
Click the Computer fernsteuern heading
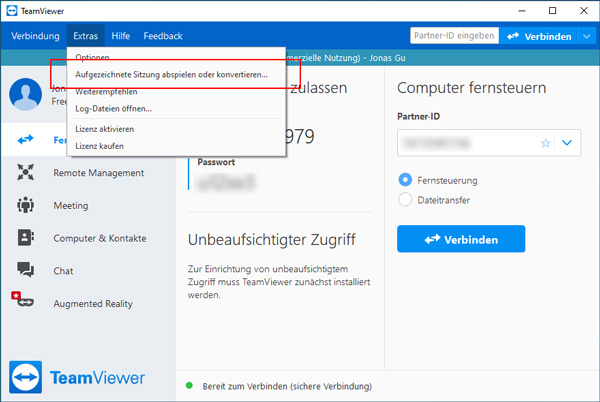[471, 88]
